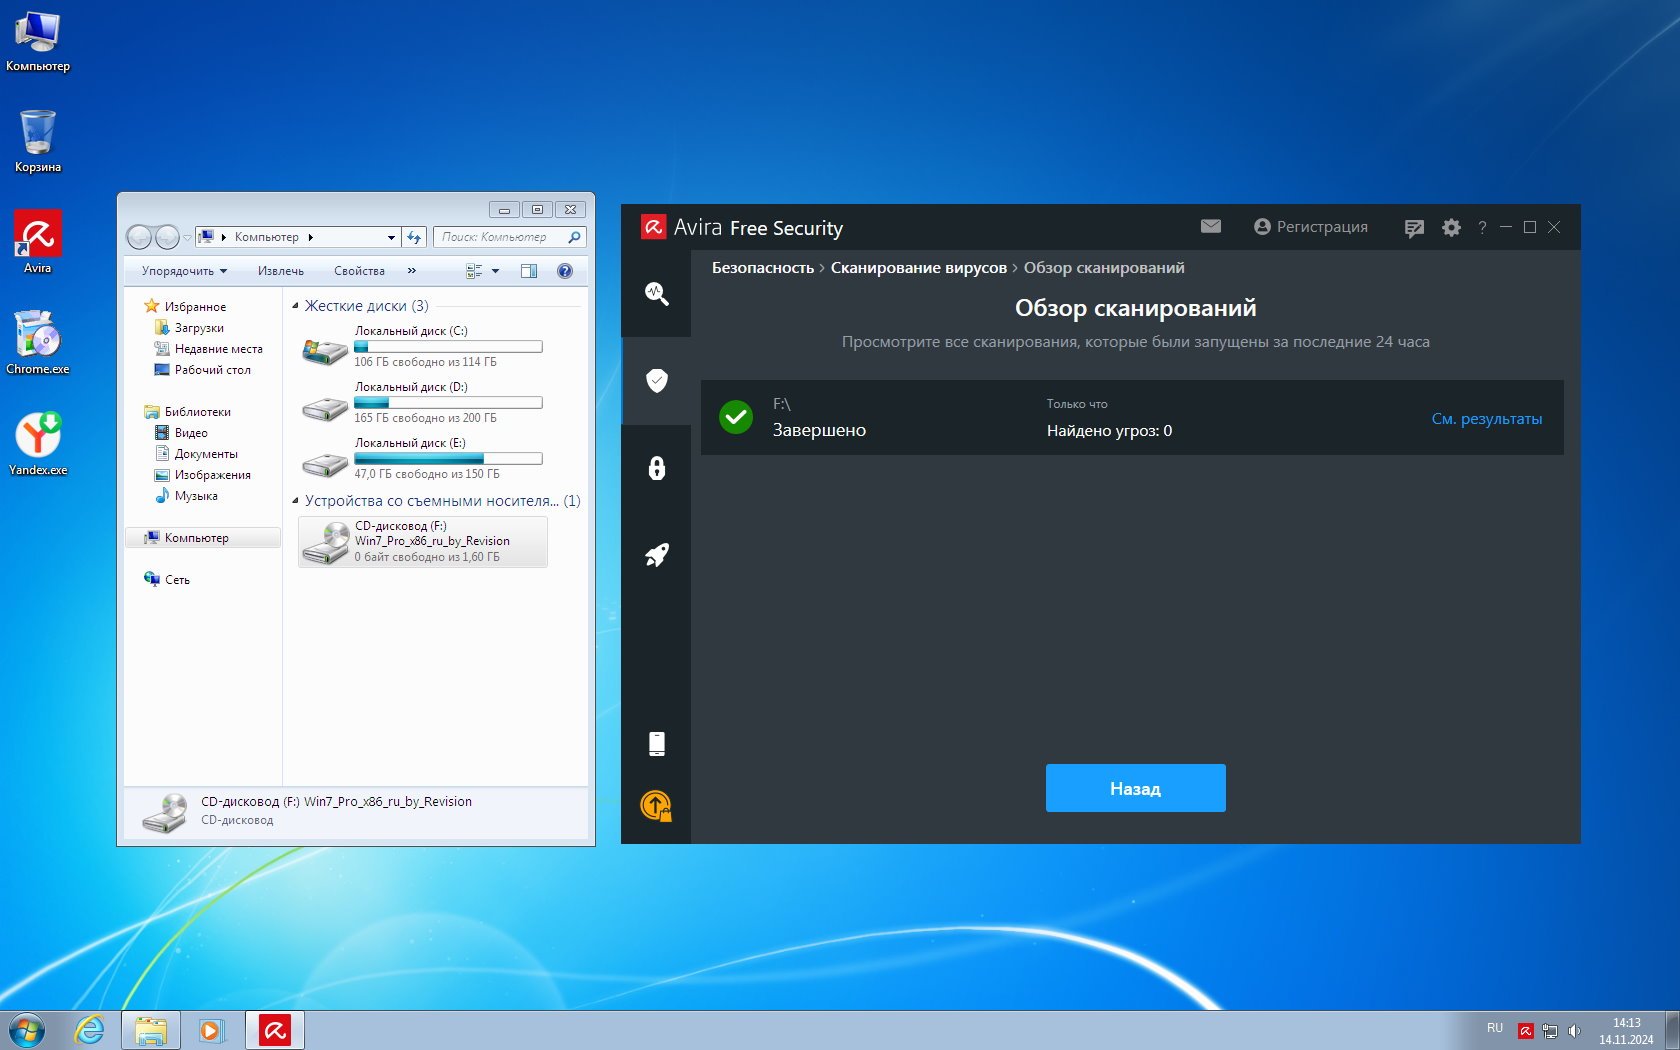Open the Avira mail notifications icon

click(x=1210, y=227)
